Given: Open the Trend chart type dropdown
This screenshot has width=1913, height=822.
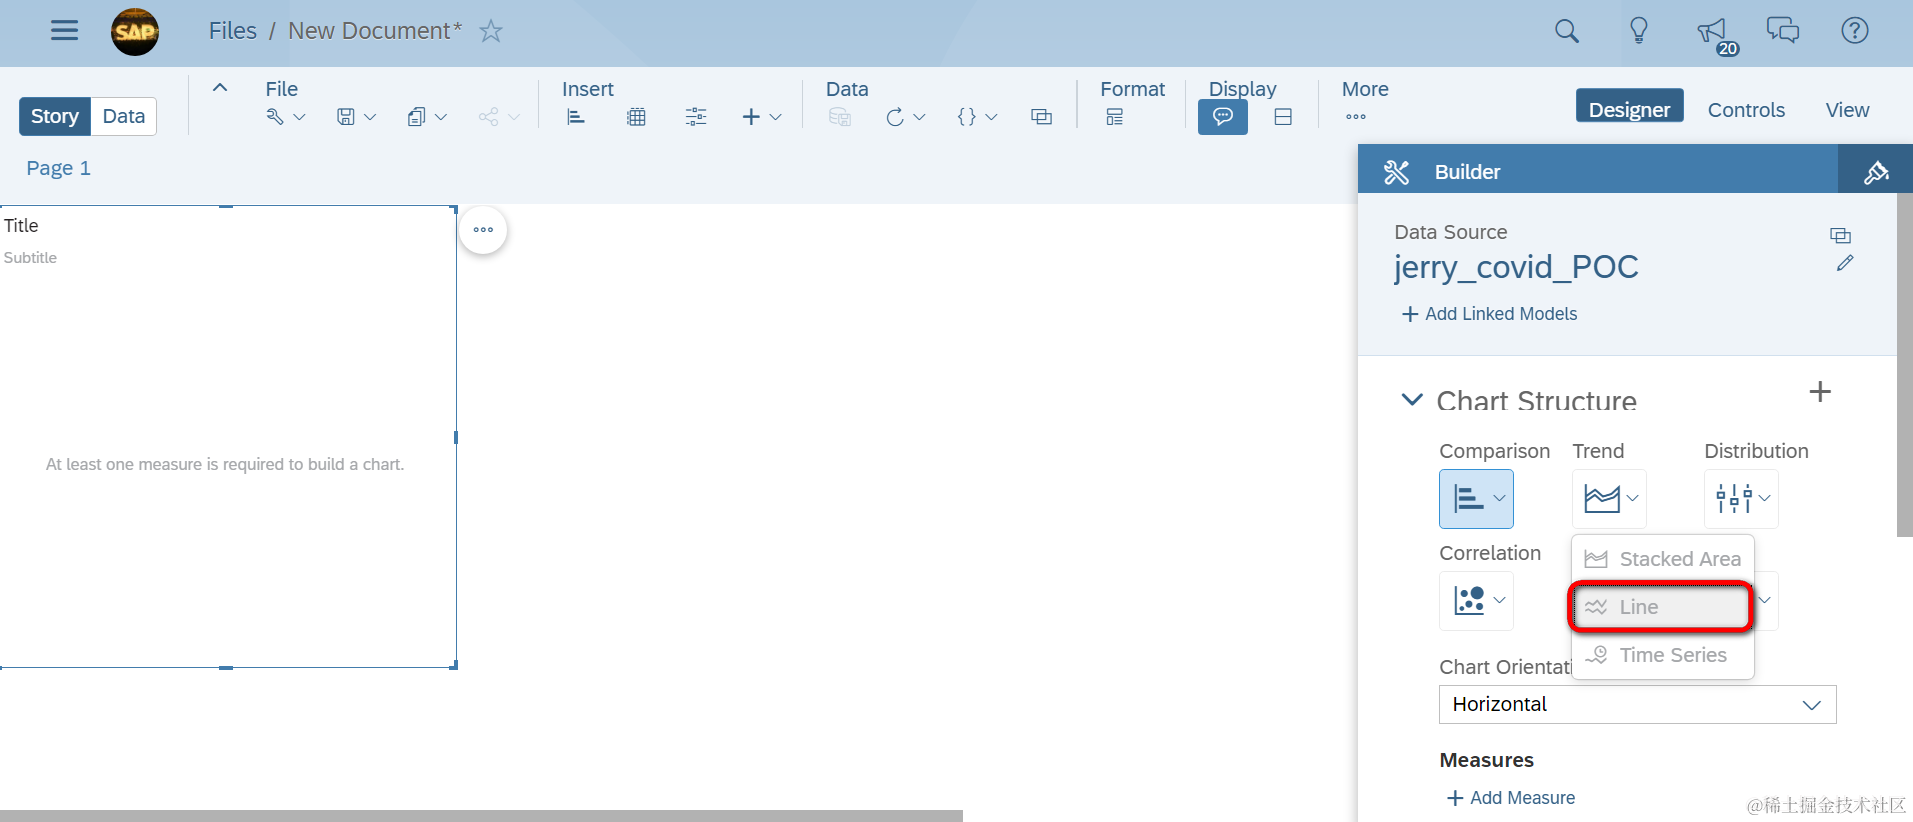Looking at the screenshot, I should [x=1609, y=498].
